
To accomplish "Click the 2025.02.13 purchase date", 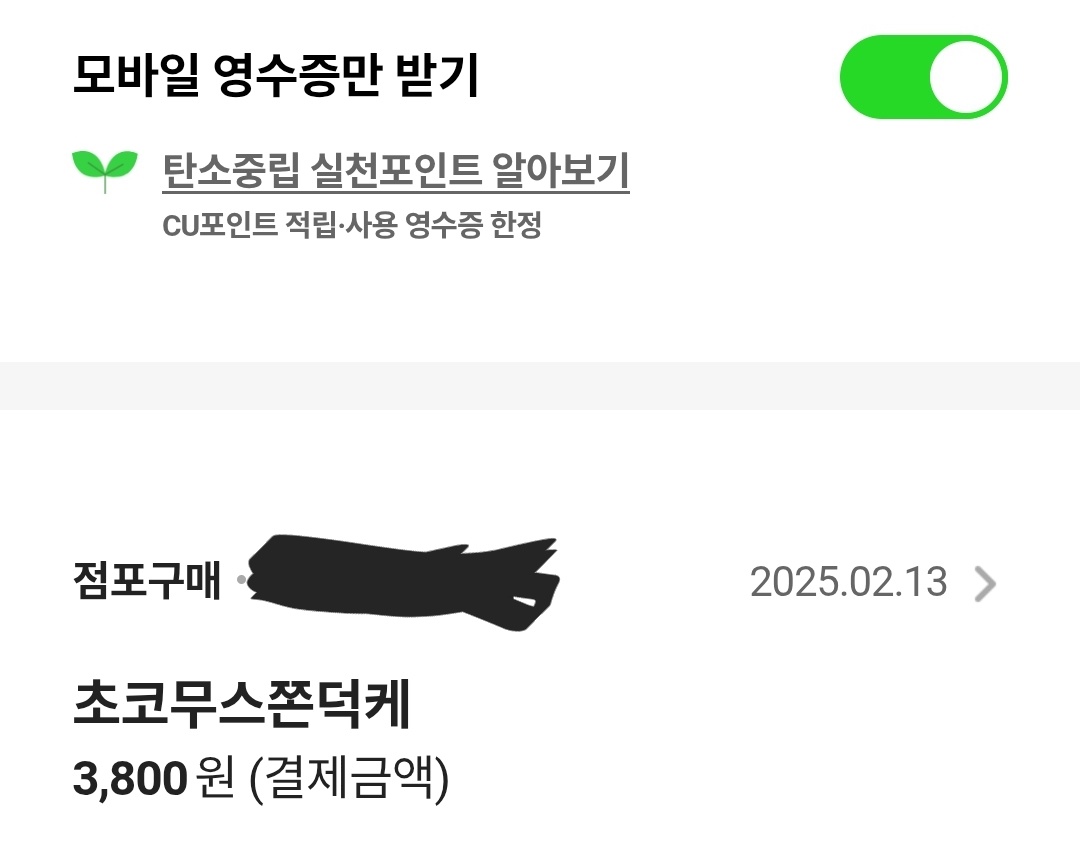I will (x=848, y=582).
